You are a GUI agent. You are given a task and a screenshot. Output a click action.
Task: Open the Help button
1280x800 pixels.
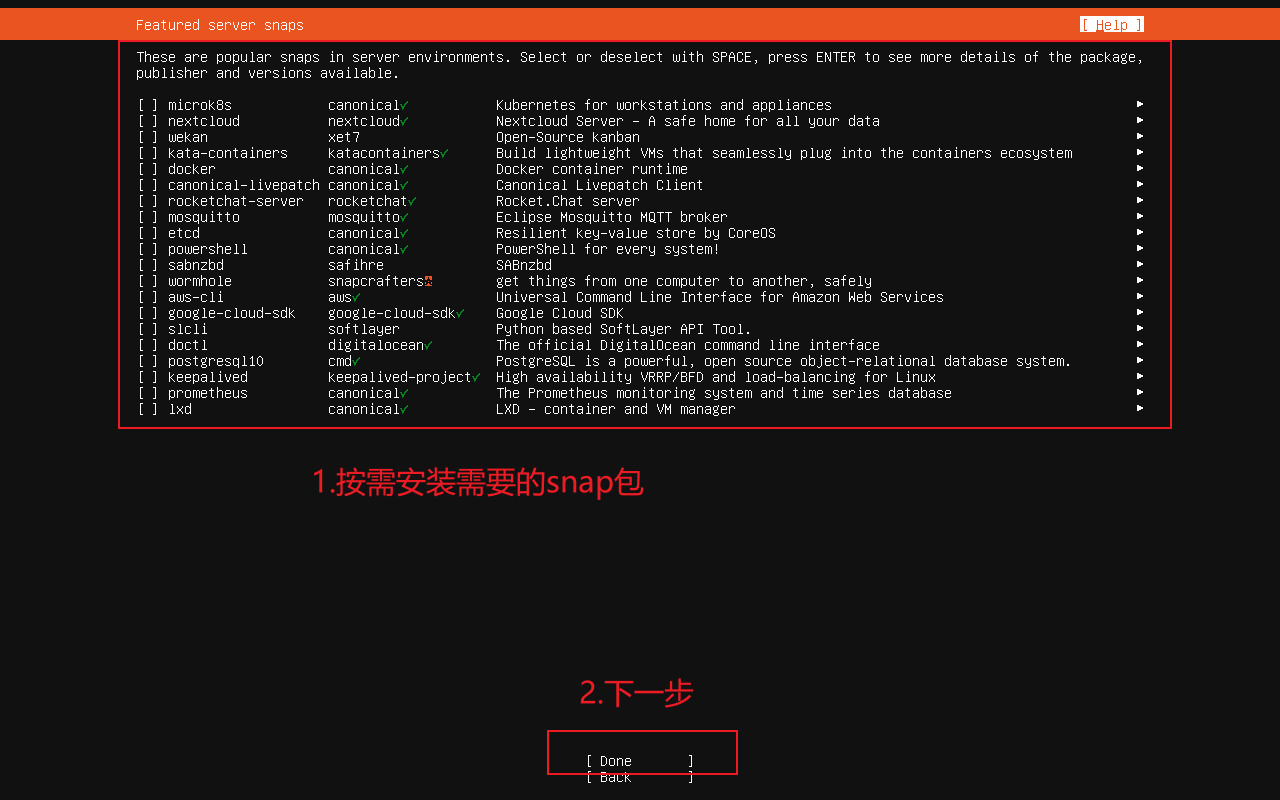click(1112, 25)
